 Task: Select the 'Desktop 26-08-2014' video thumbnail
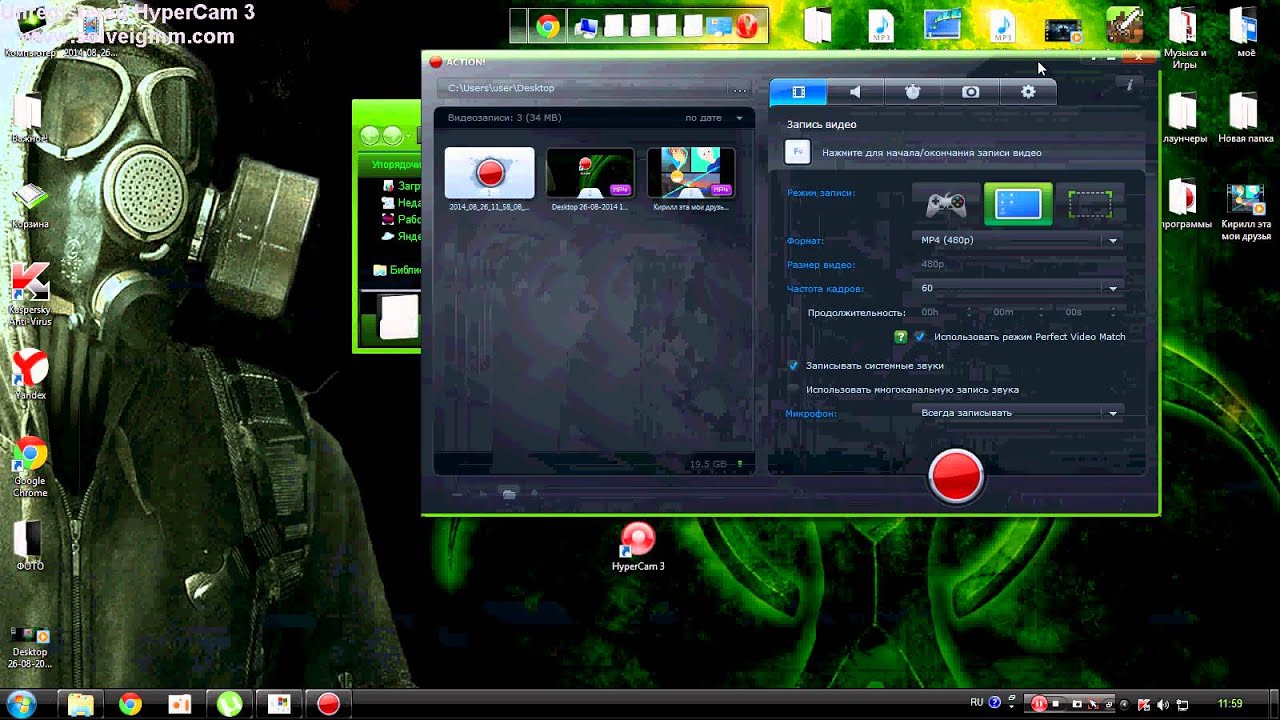pyautogui.click(x=590, y=173)
